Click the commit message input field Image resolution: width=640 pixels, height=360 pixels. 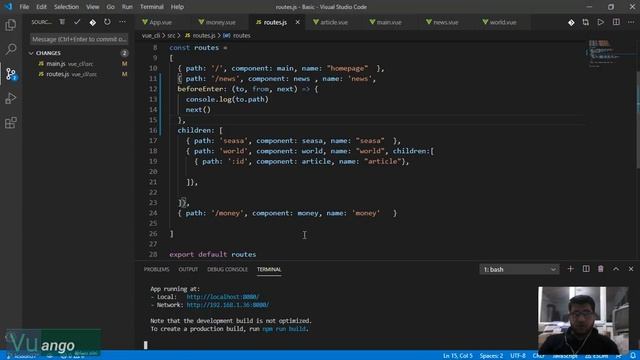(x=79, y=39)
